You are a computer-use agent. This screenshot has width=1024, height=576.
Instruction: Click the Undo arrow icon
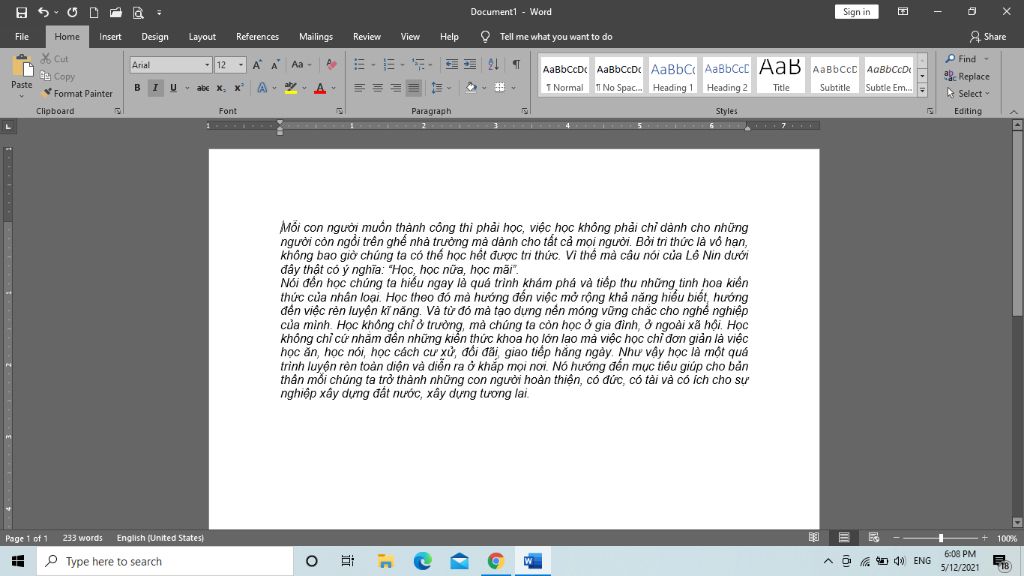(x=43, y=12)
